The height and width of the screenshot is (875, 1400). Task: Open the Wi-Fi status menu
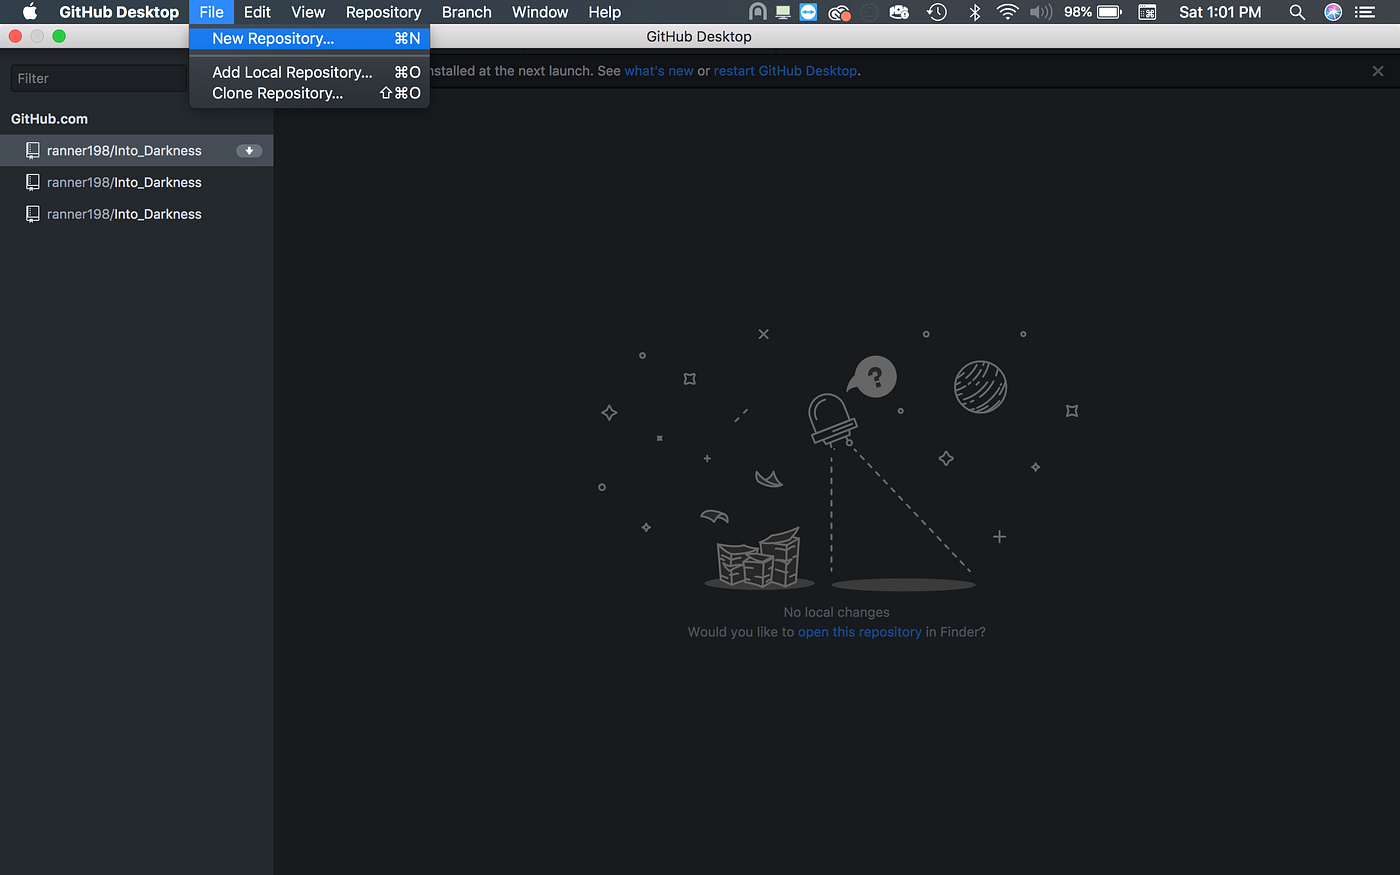1007,12
